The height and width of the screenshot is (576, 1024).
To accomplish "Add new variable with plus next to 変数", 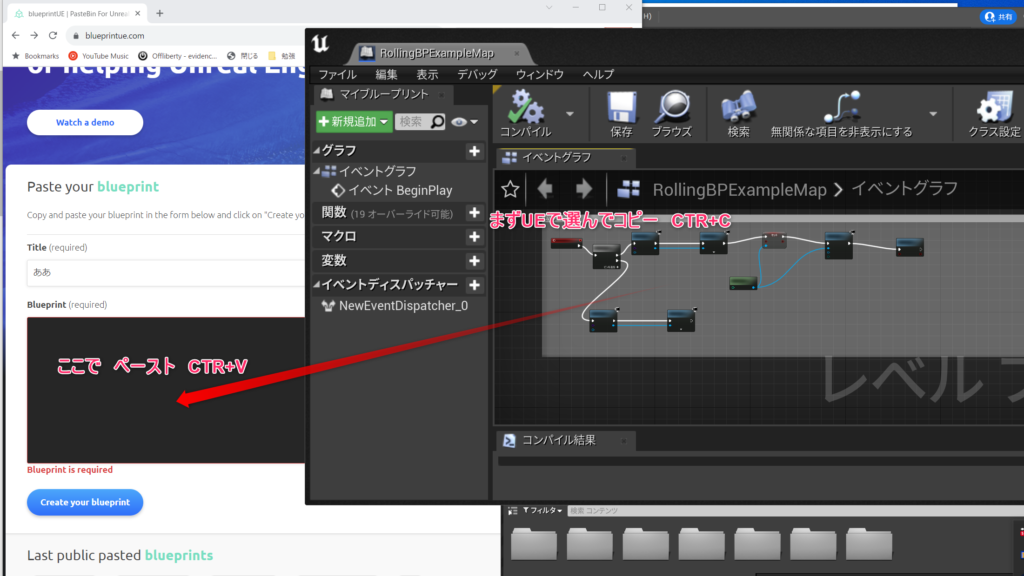I will point(474,261).
